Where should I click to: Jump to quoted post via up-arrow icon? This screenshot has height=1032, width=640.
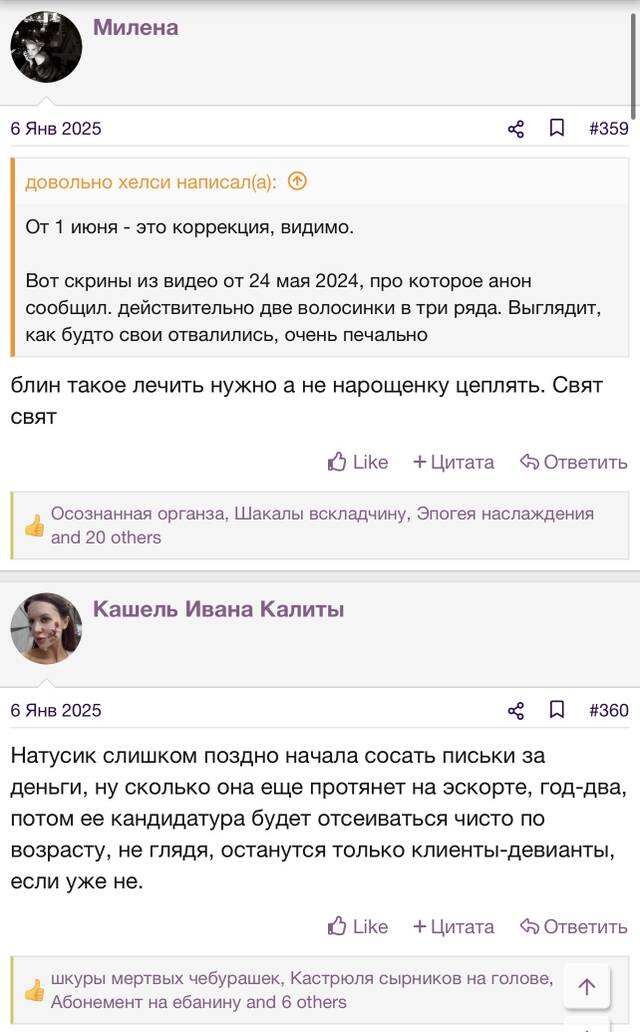298,181
